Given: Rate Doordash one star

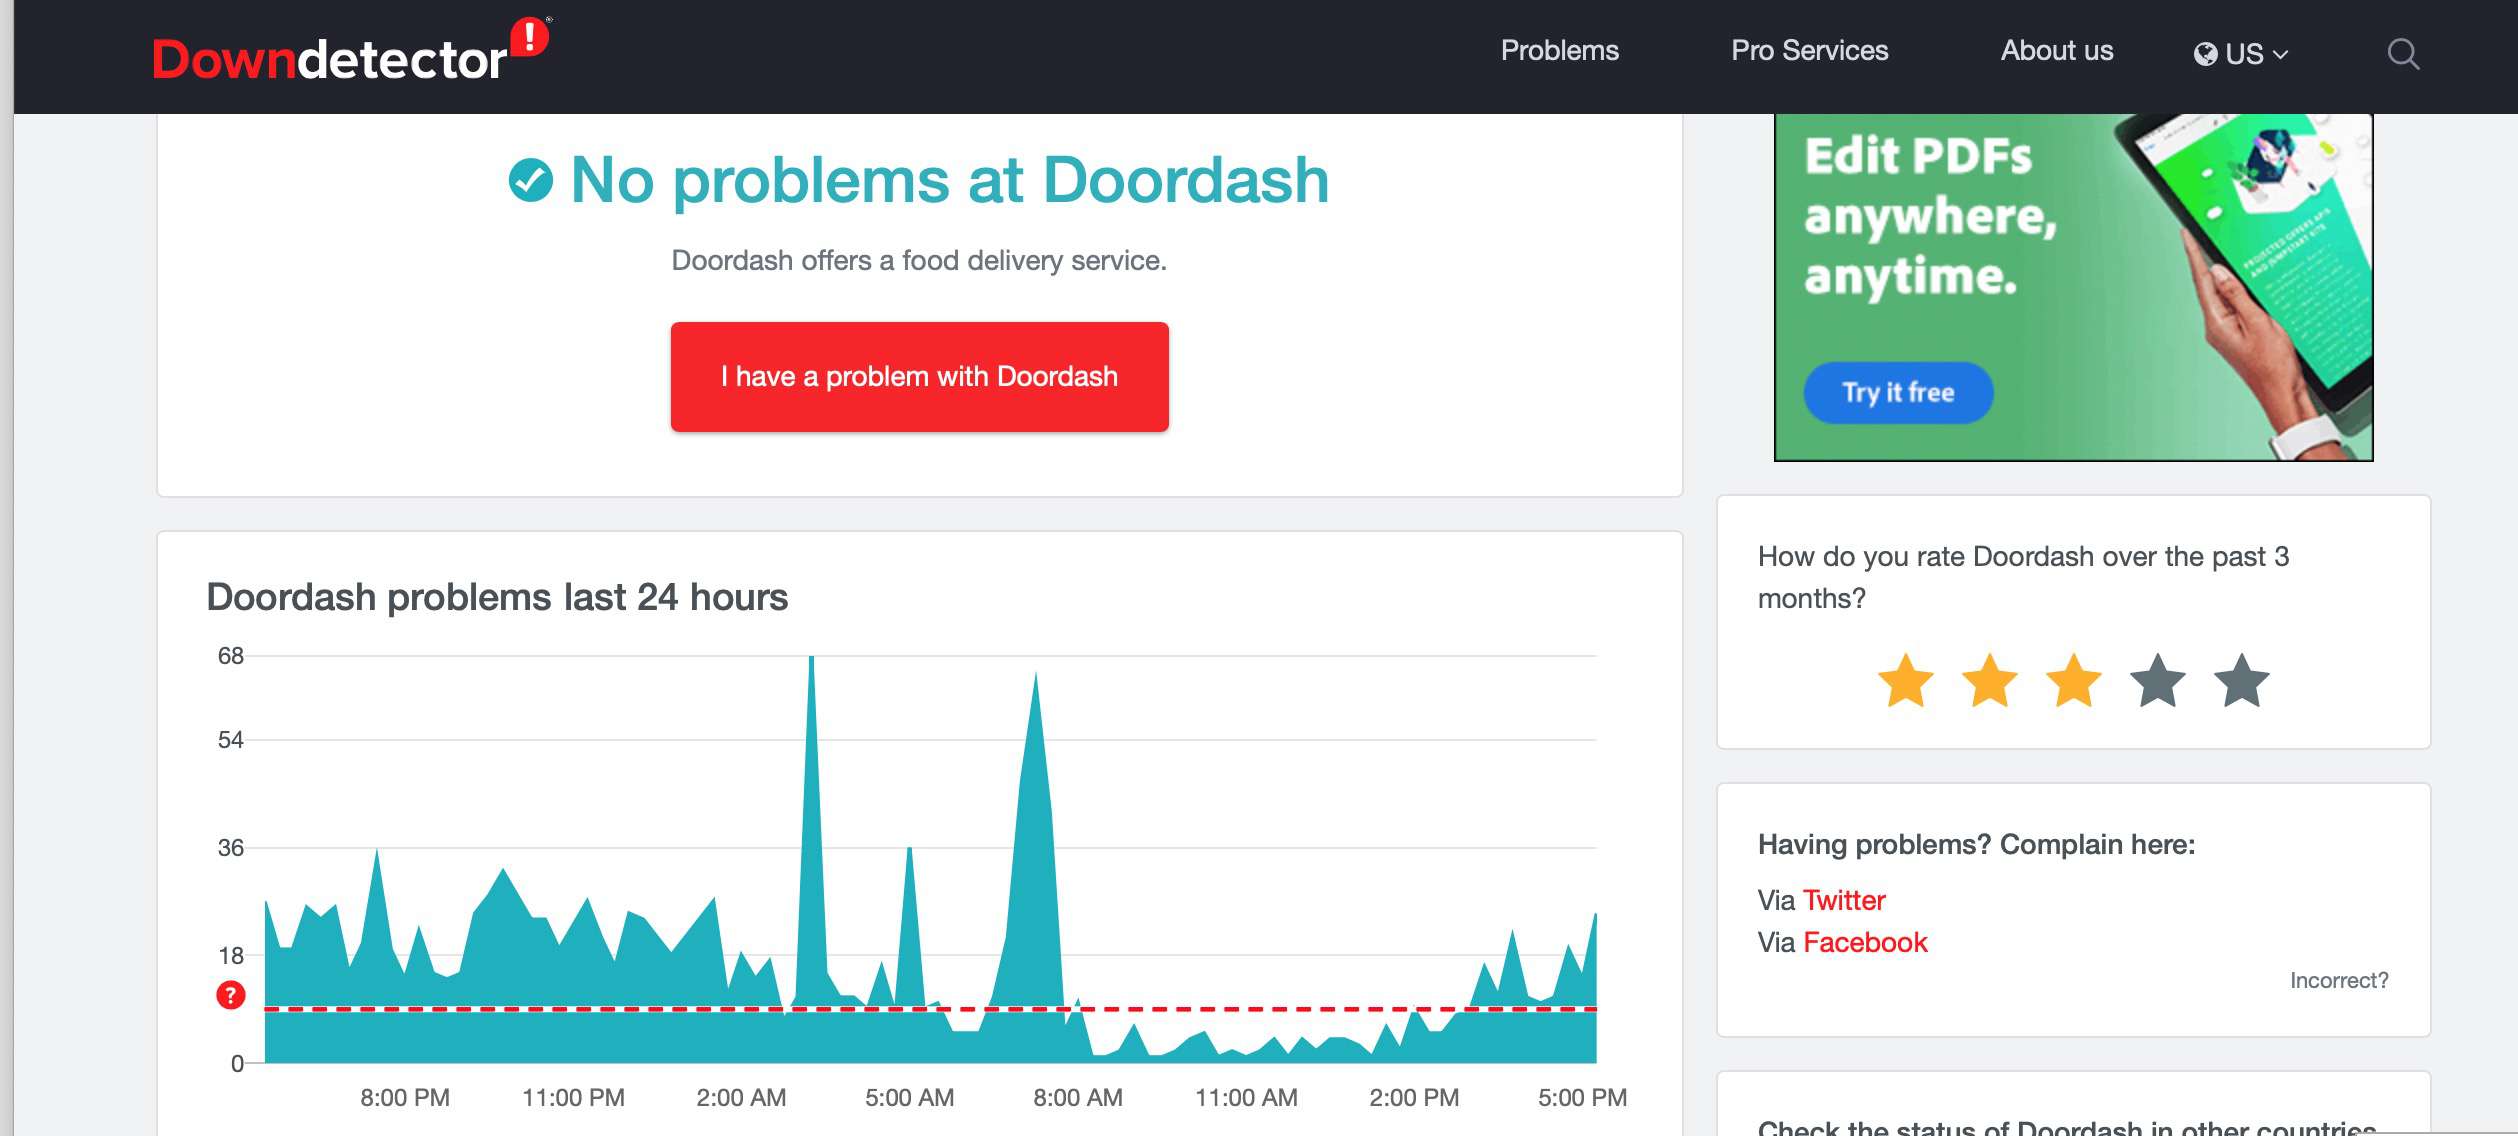Looking at the screenshot, I should (1906, 681).
